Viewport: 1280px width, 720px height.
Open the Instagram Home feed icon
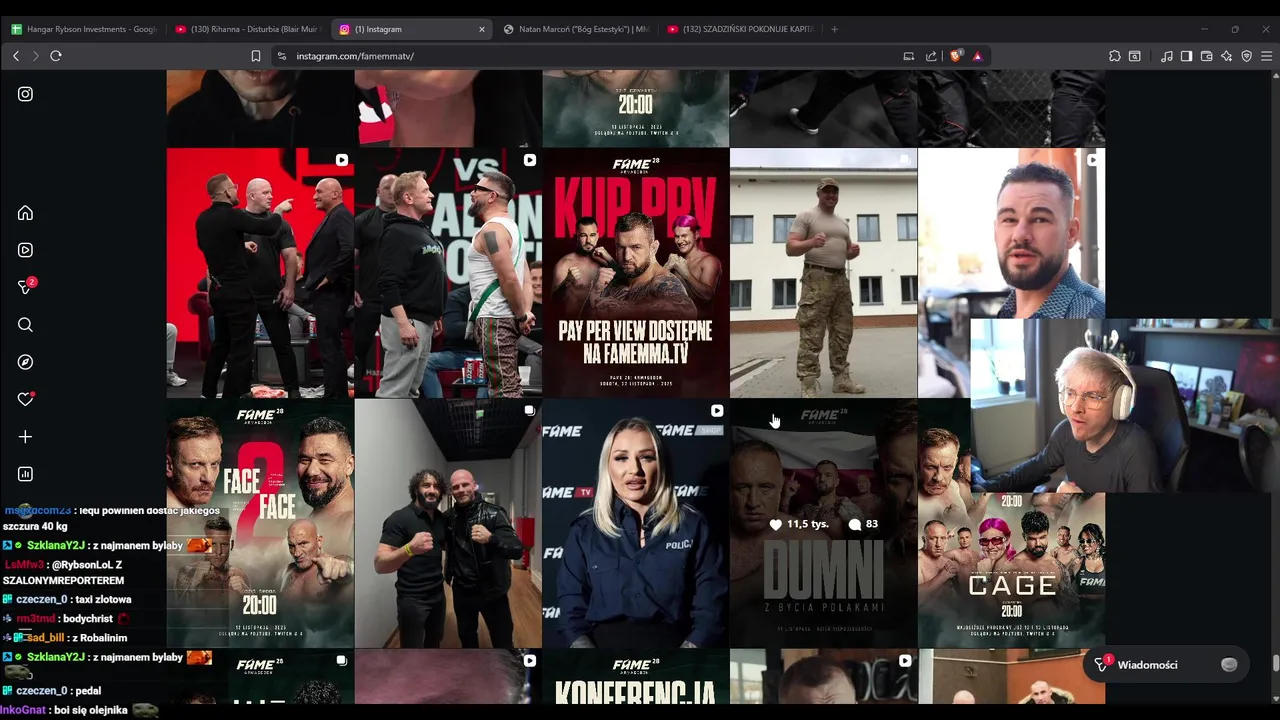[25, 213]
